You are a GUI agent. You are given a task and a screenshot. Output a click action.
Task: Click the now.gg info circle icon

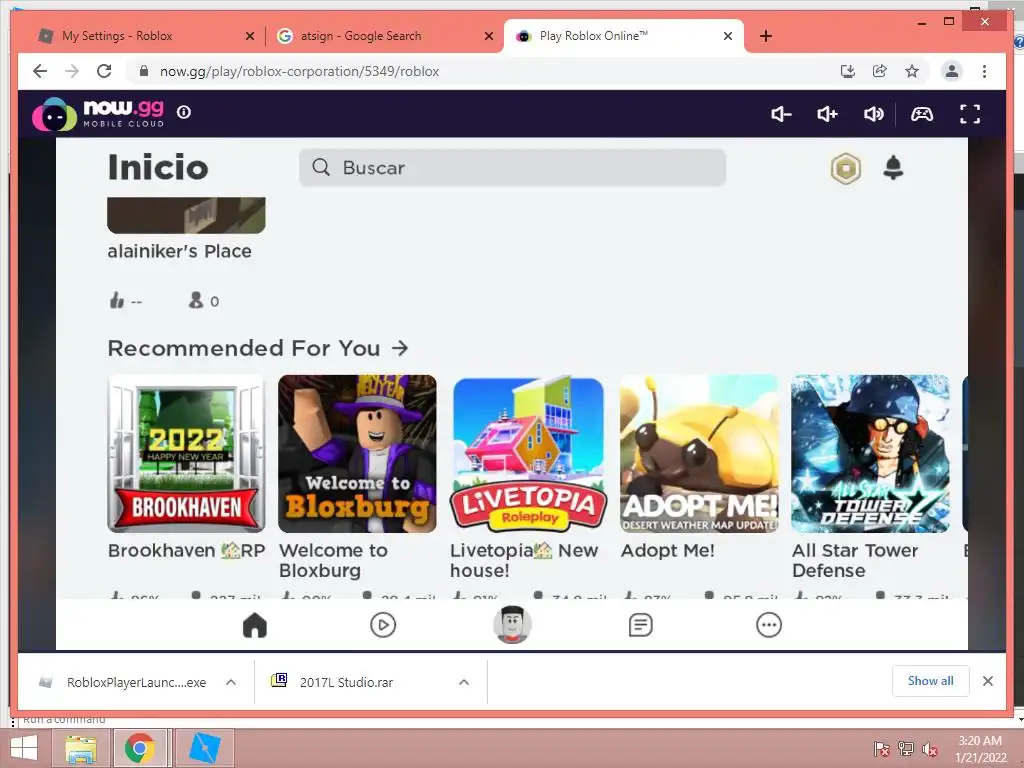[x=184, y=112]
